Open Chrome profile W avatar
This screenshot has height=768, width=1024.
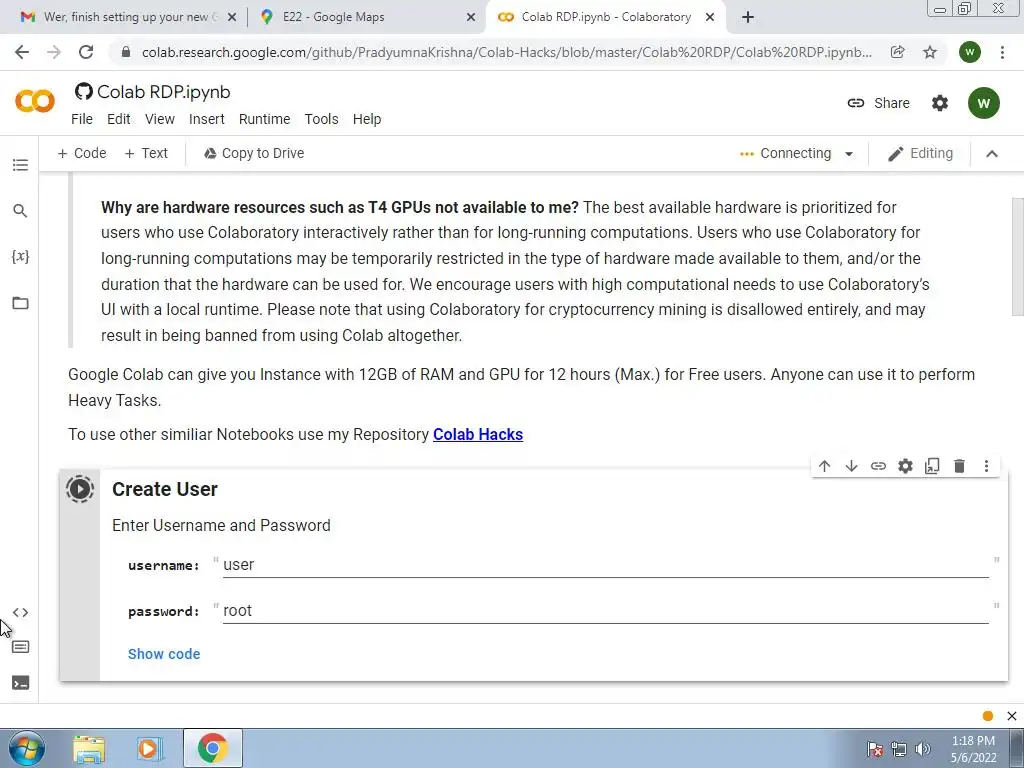coord(970,52)
